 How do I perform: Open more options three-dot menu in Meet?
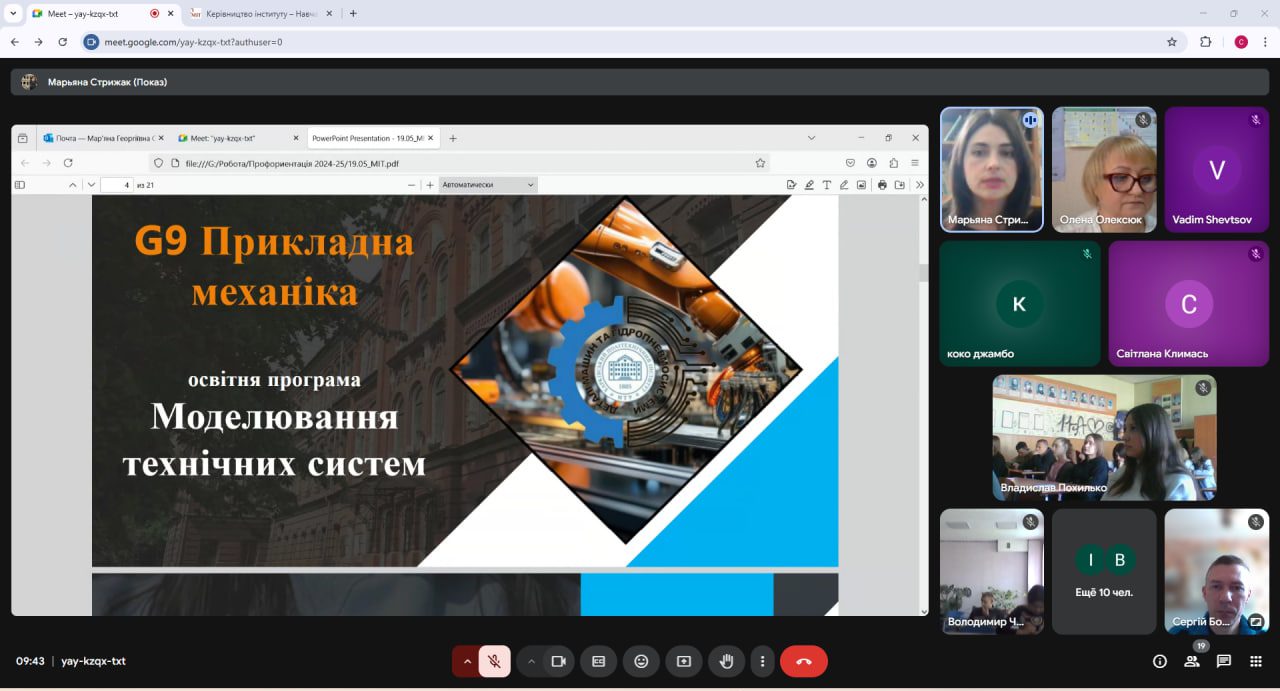coord(762,661)
